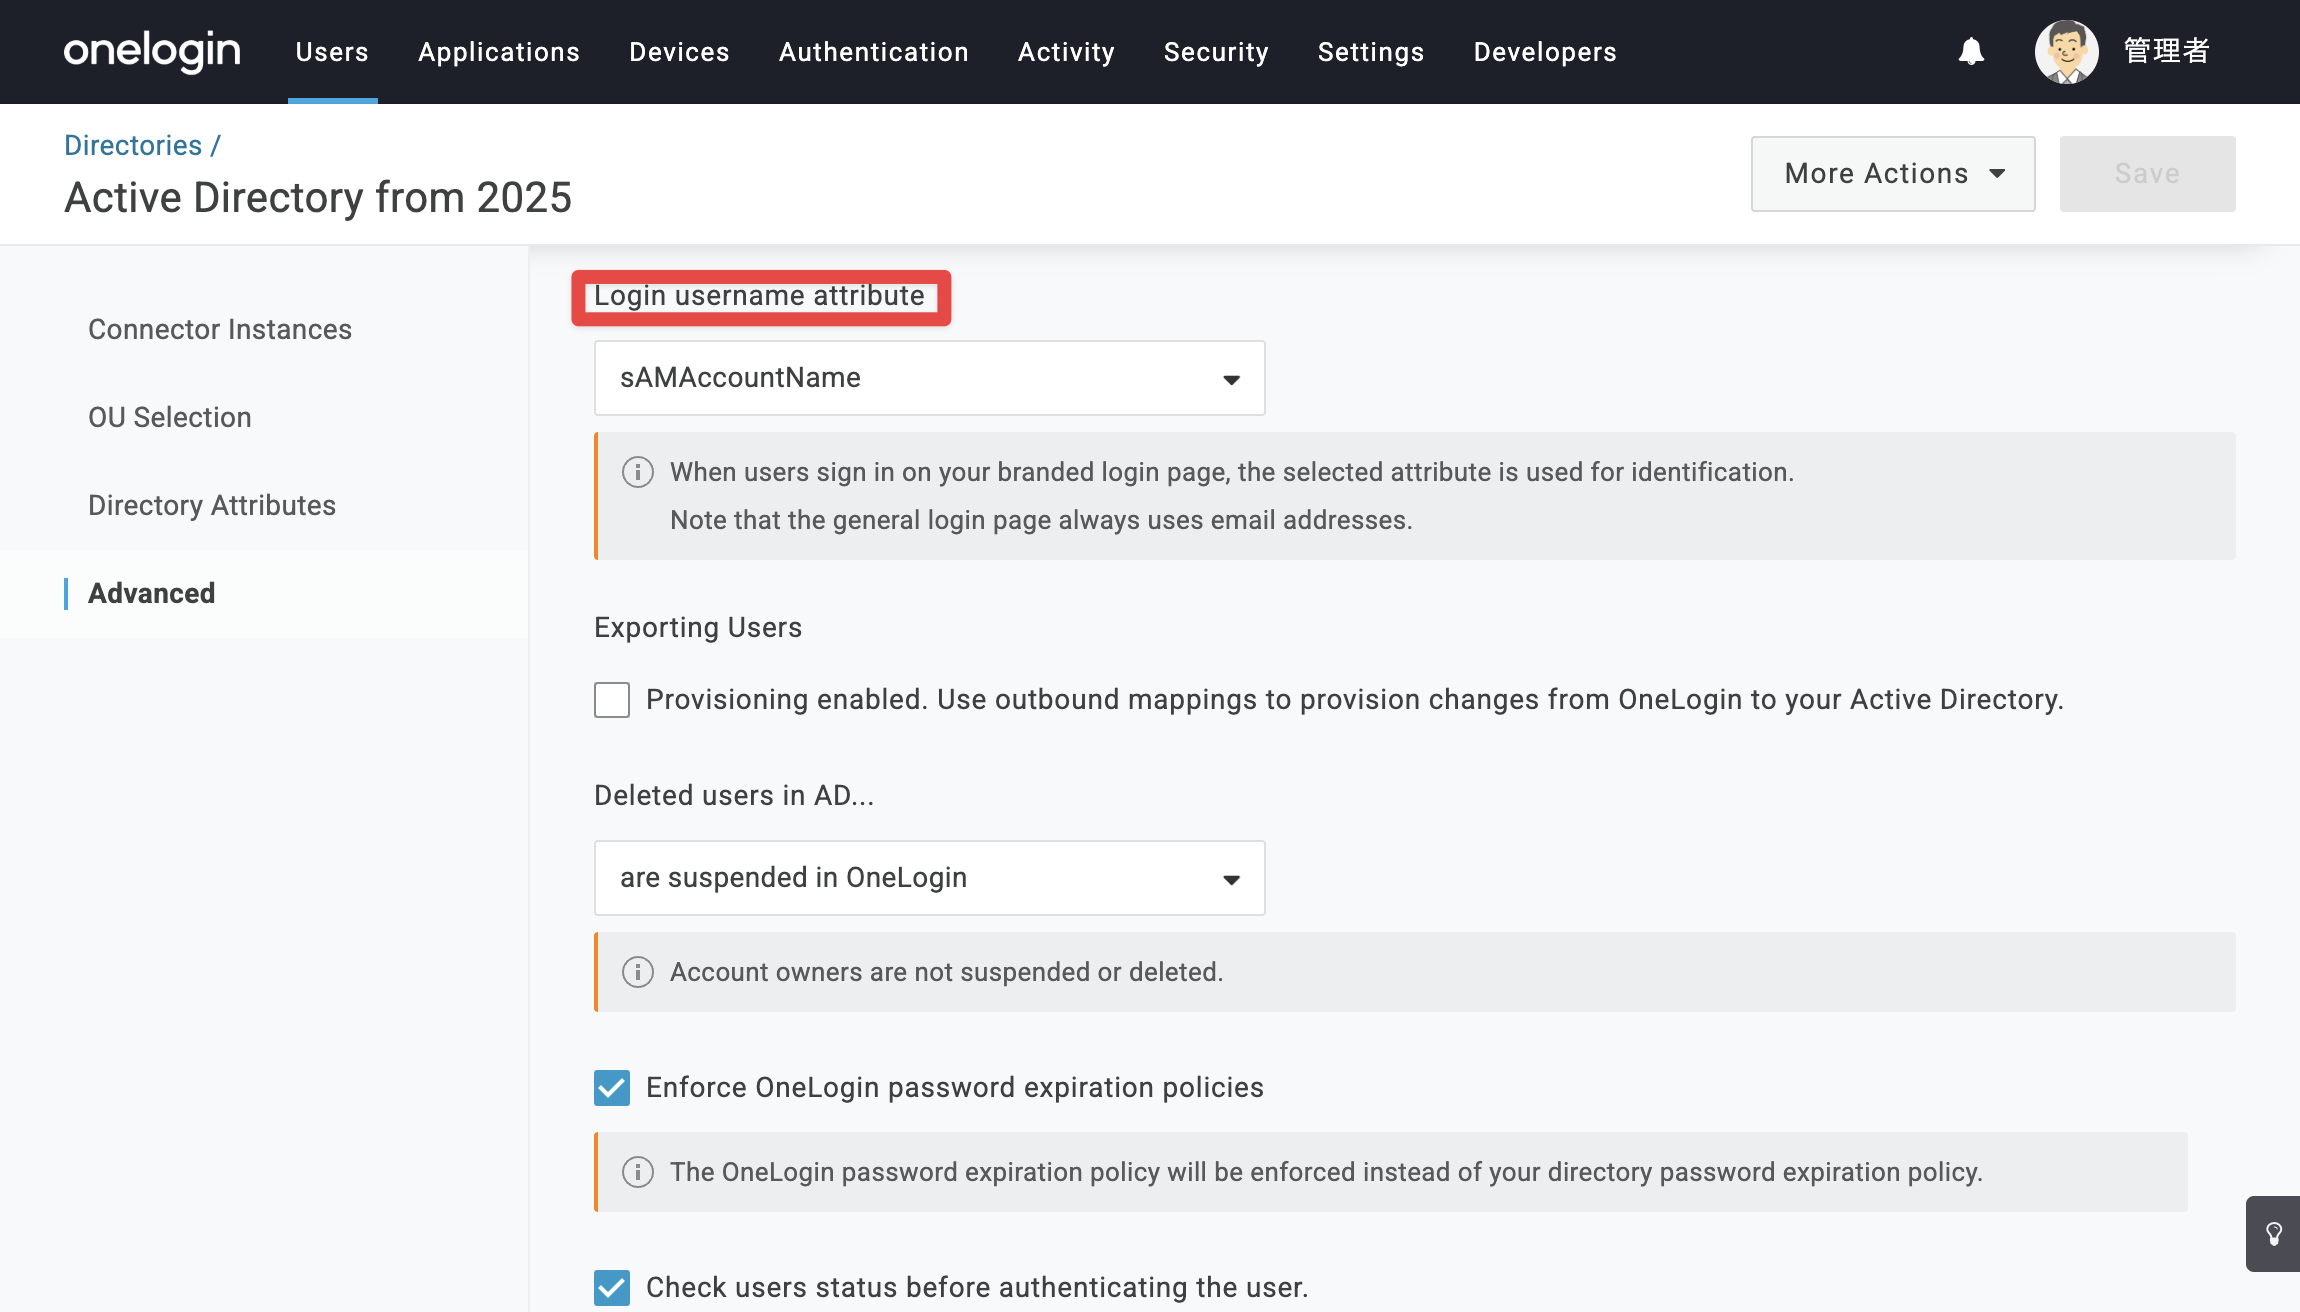The width and height of the screenshot is (2300, 1312).
Task: Click info icon beside branded login note
Action: (638, 472)
